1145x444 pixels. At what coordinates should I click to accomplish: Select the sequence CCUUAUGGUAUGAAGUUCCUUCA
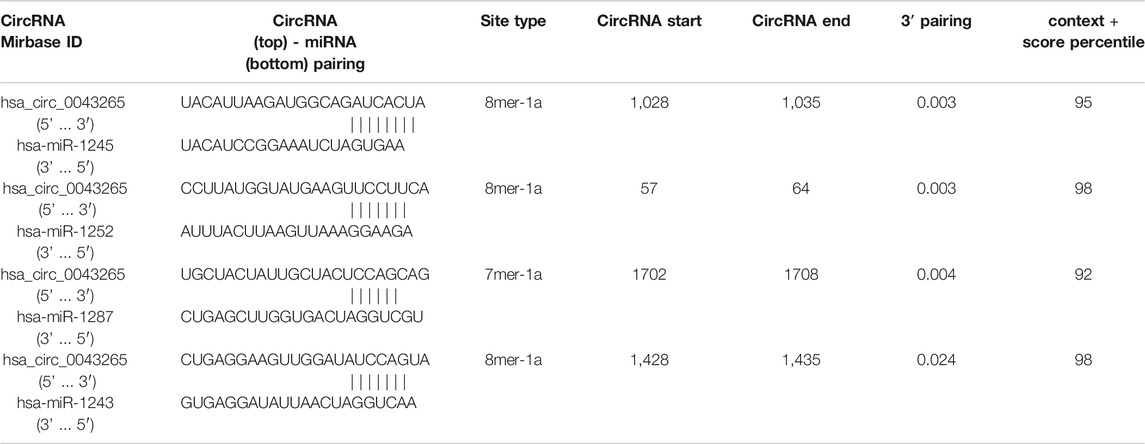point(305,188)
